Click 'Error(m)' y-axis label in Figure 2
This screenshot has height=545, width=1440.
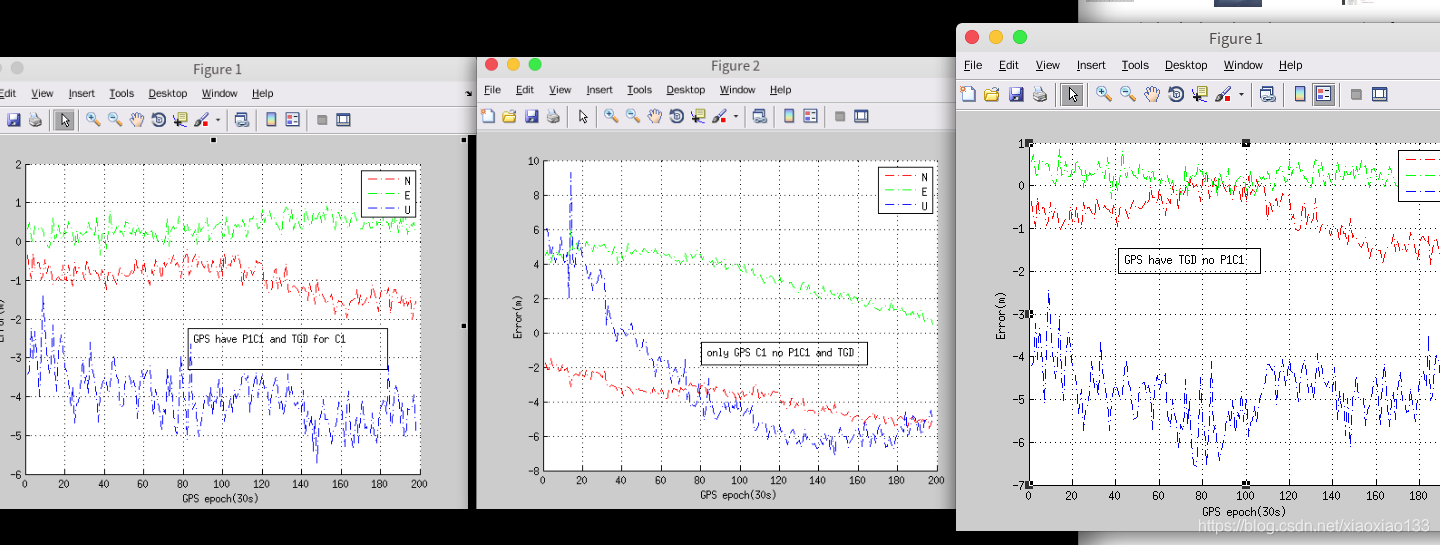click(x=519, y=317)
